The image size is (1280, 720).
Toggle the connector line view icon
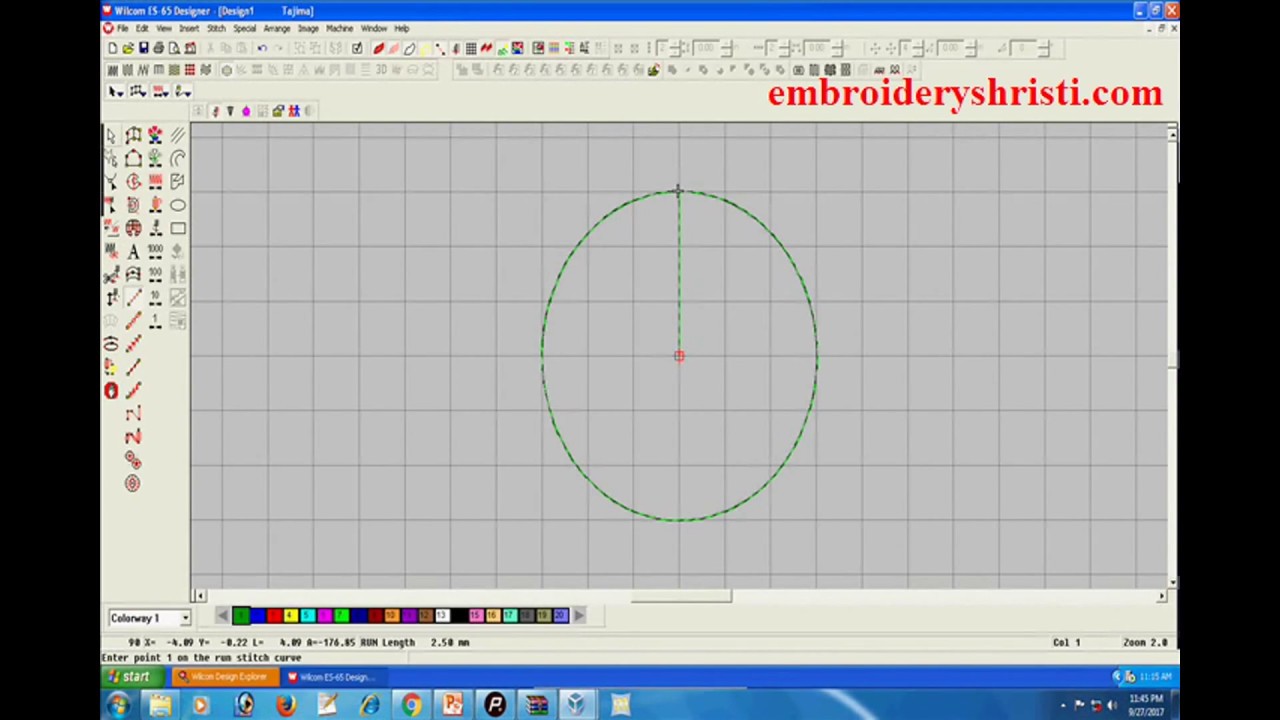pyautogui.click(x=440, y=48)
